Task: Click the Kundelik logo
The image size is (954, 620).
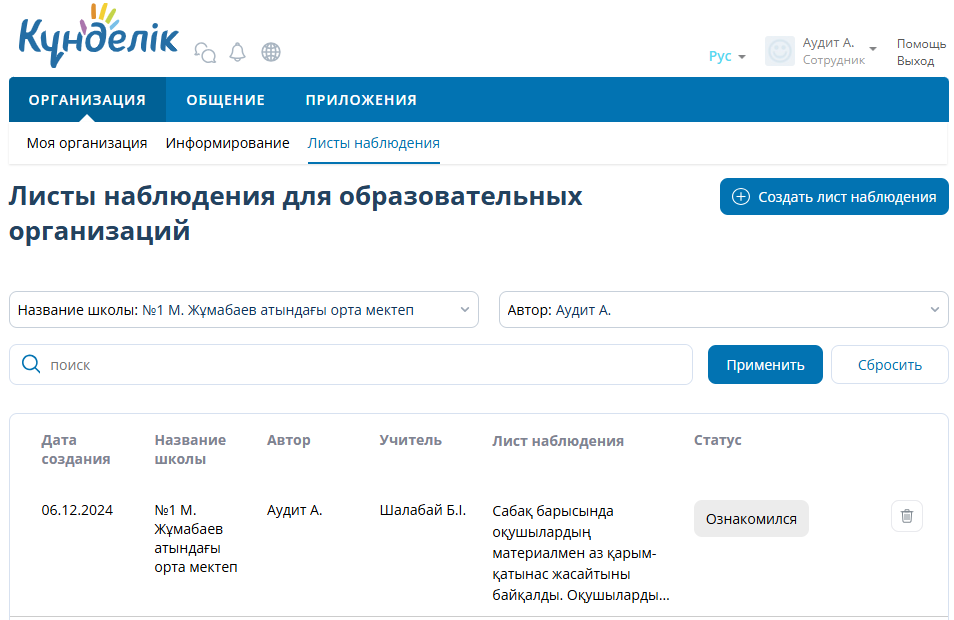Action: 98,38
